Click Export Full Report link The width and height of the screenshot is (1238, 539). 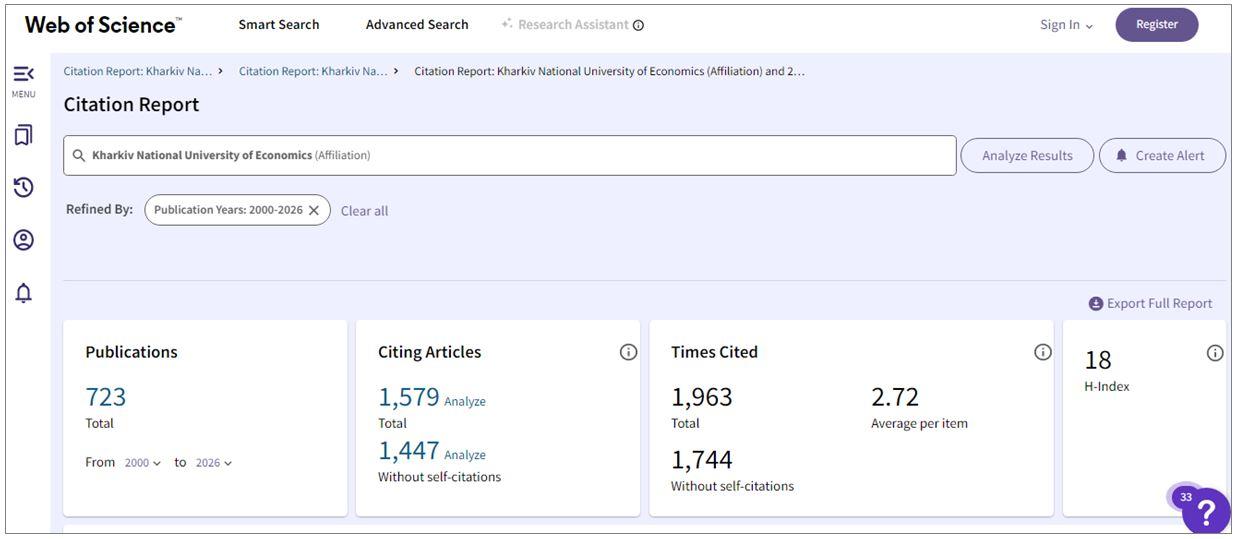click(x=1150, y=303)
